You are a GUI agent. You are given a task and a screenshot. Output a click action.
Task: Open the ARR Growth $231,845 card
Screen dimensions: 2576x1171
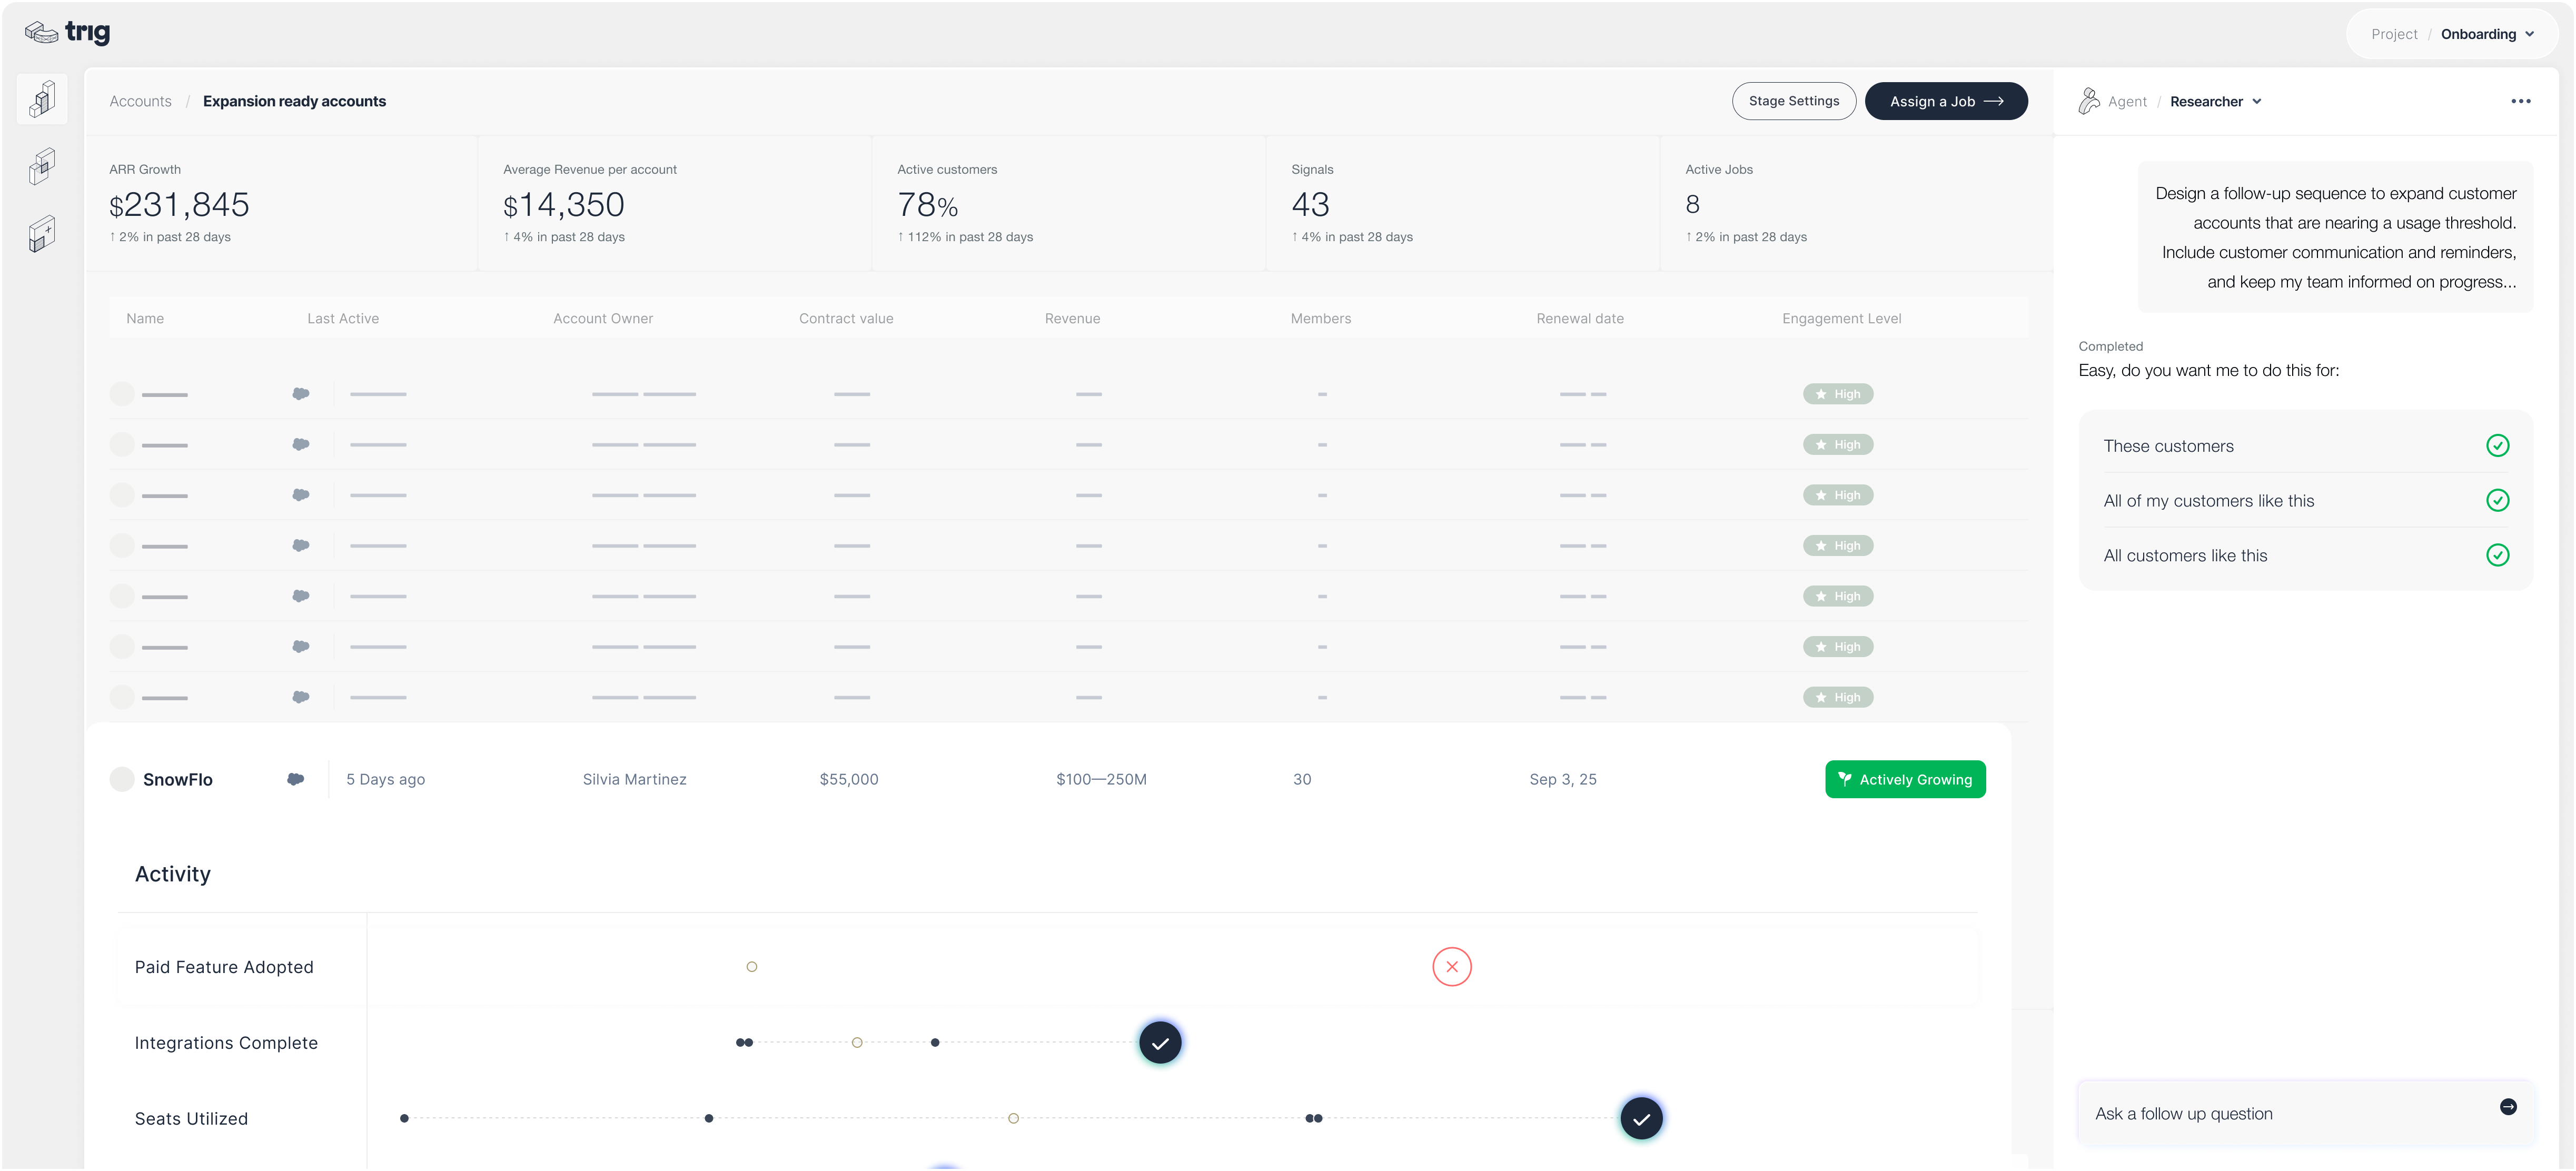pos(281,203)
